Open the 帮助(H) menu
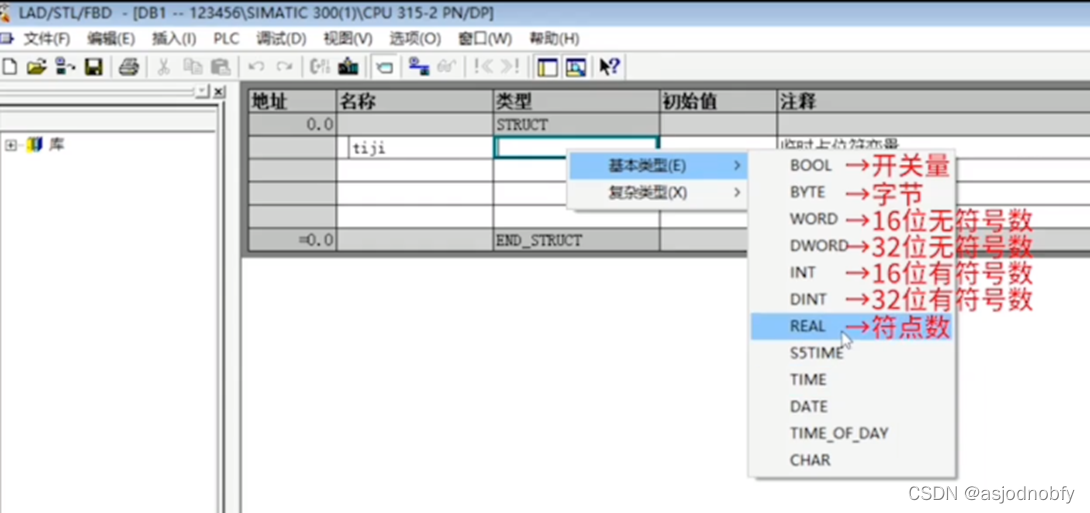1090x513 pixels. tap(554, 38)
